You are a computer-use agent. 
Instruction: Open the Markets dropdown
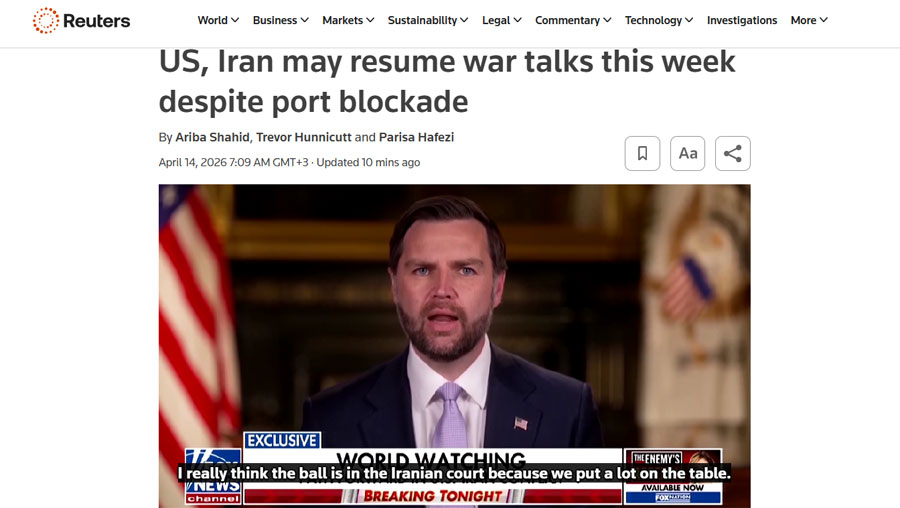[348, 20]
